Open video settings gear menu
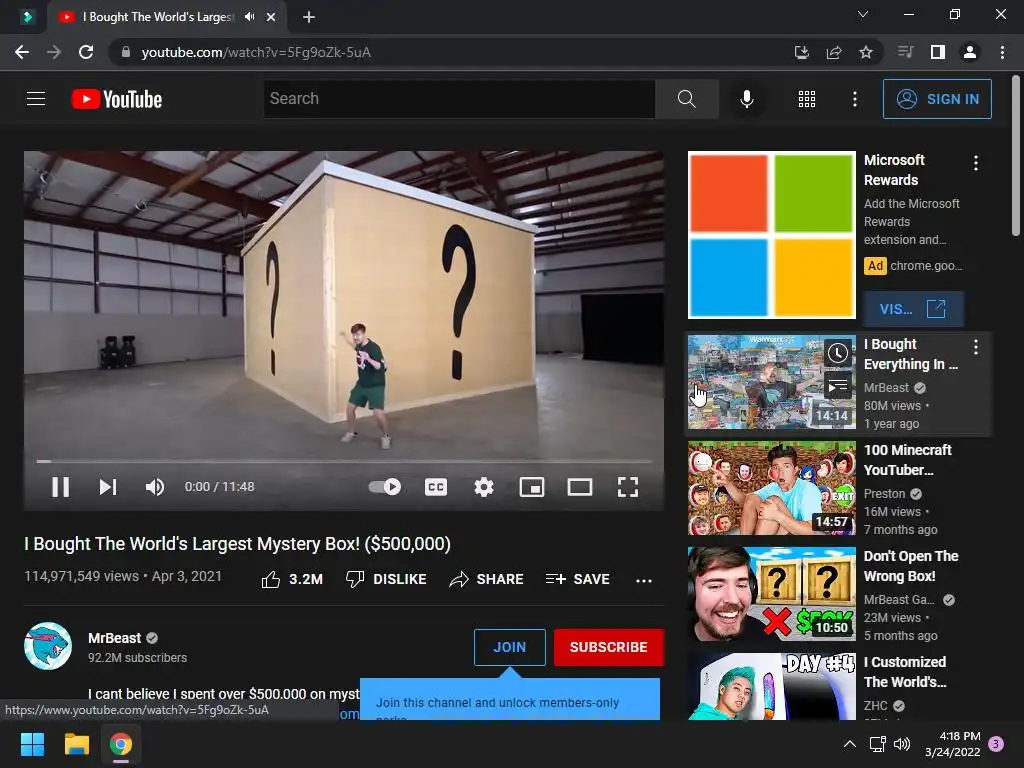The image size is (1024, 768). [483, 487]
